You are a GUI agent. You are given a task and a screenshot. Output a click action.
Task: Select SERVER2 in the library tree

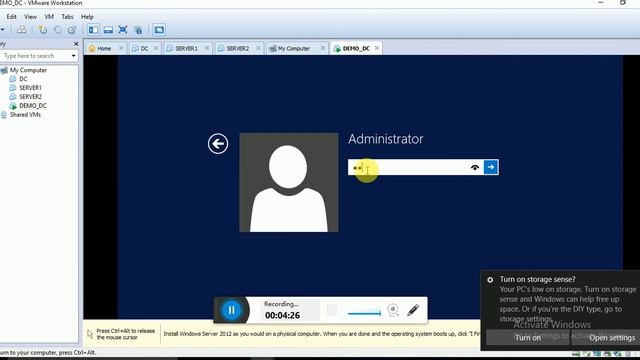tap(30, 97)
